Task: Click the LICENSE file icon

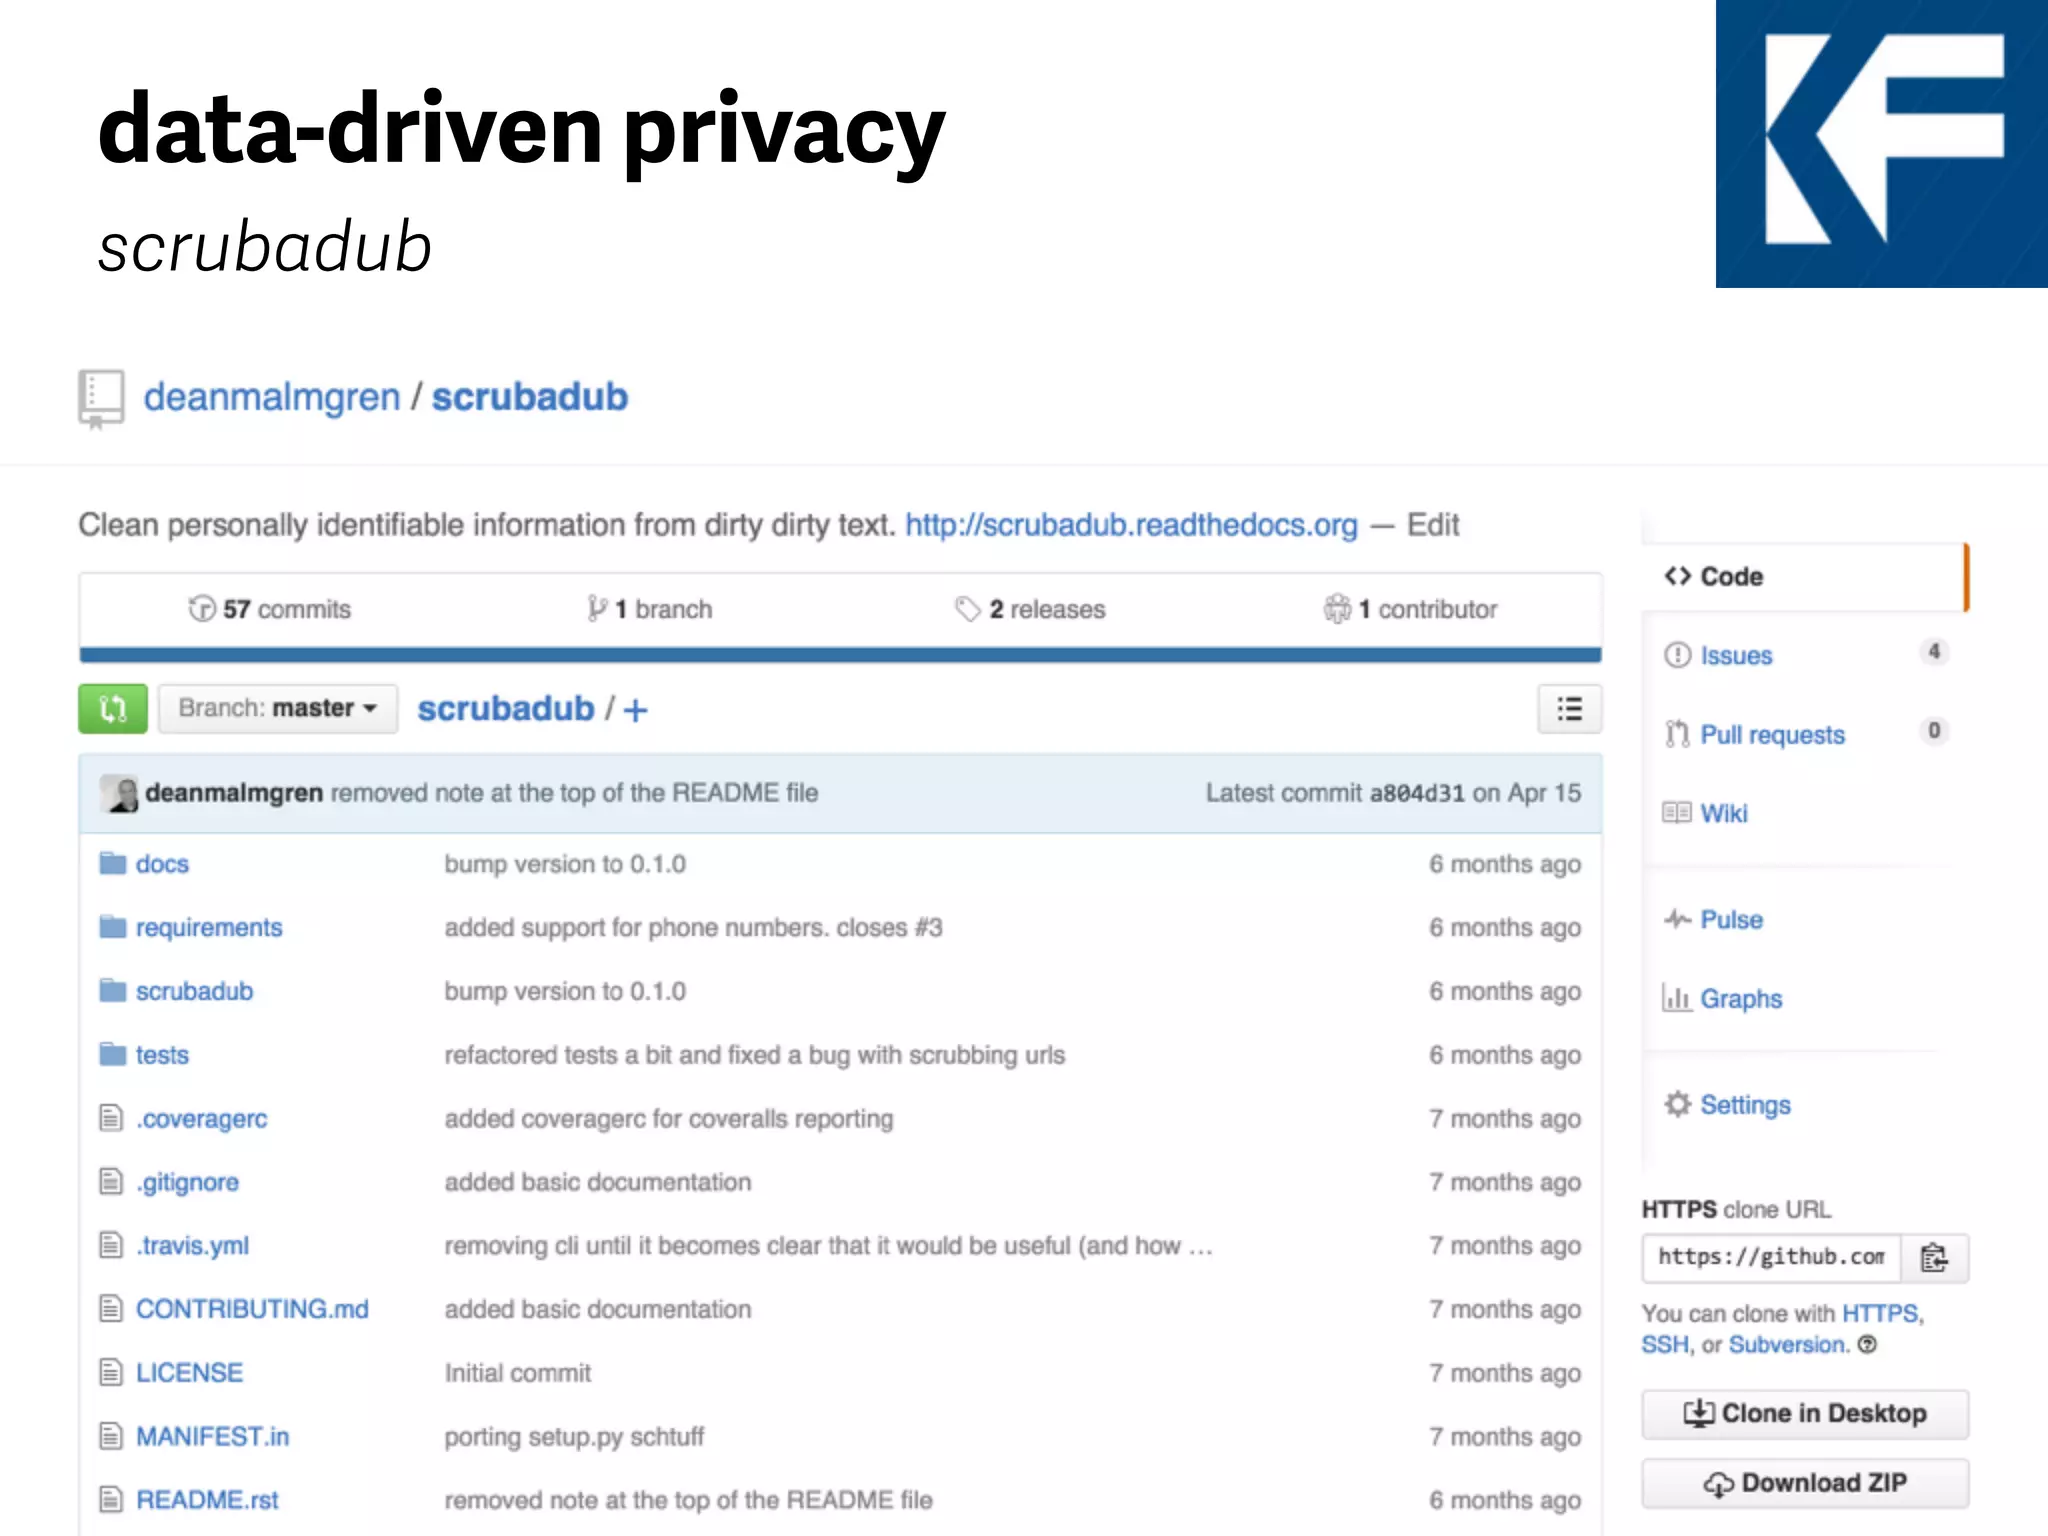Action: [x=111, y=1372]
